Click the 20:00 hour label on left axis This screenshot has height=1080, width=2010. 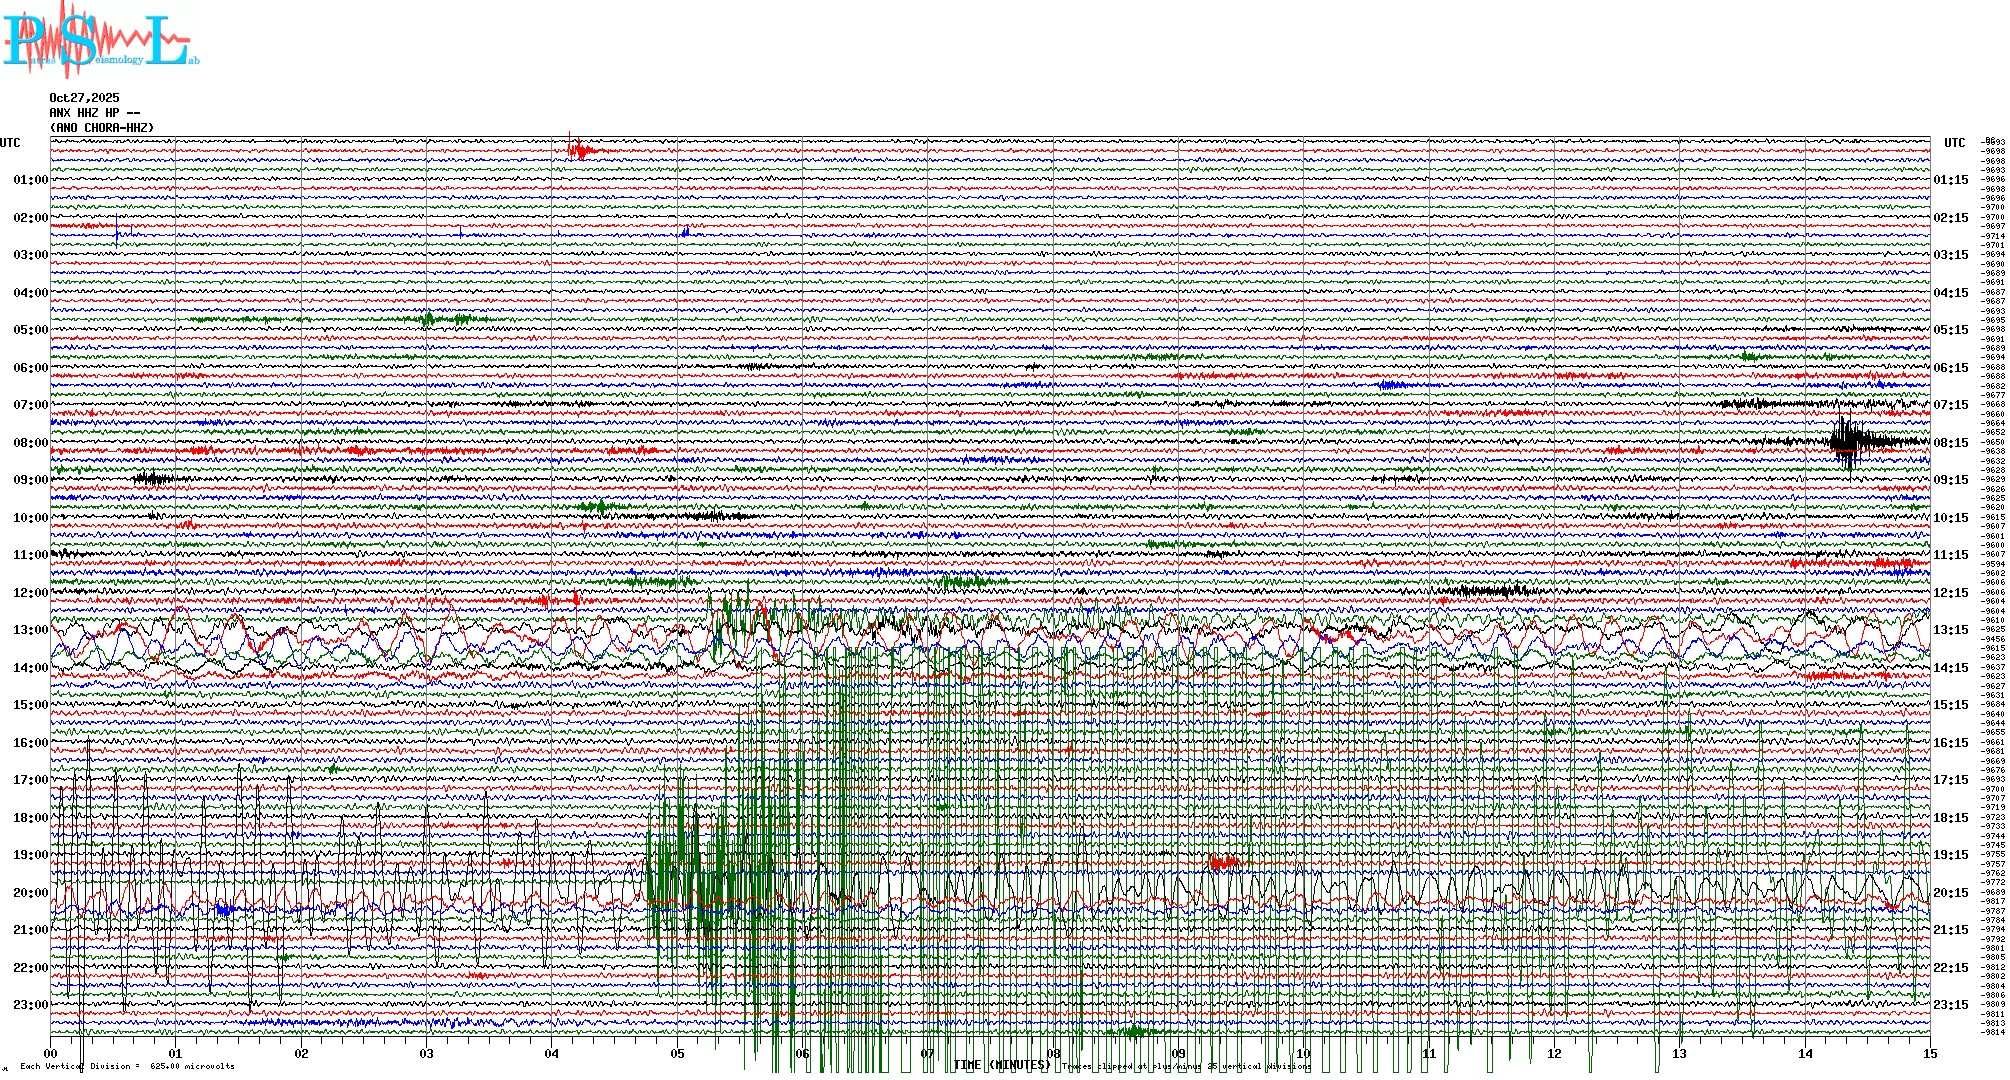30,893
